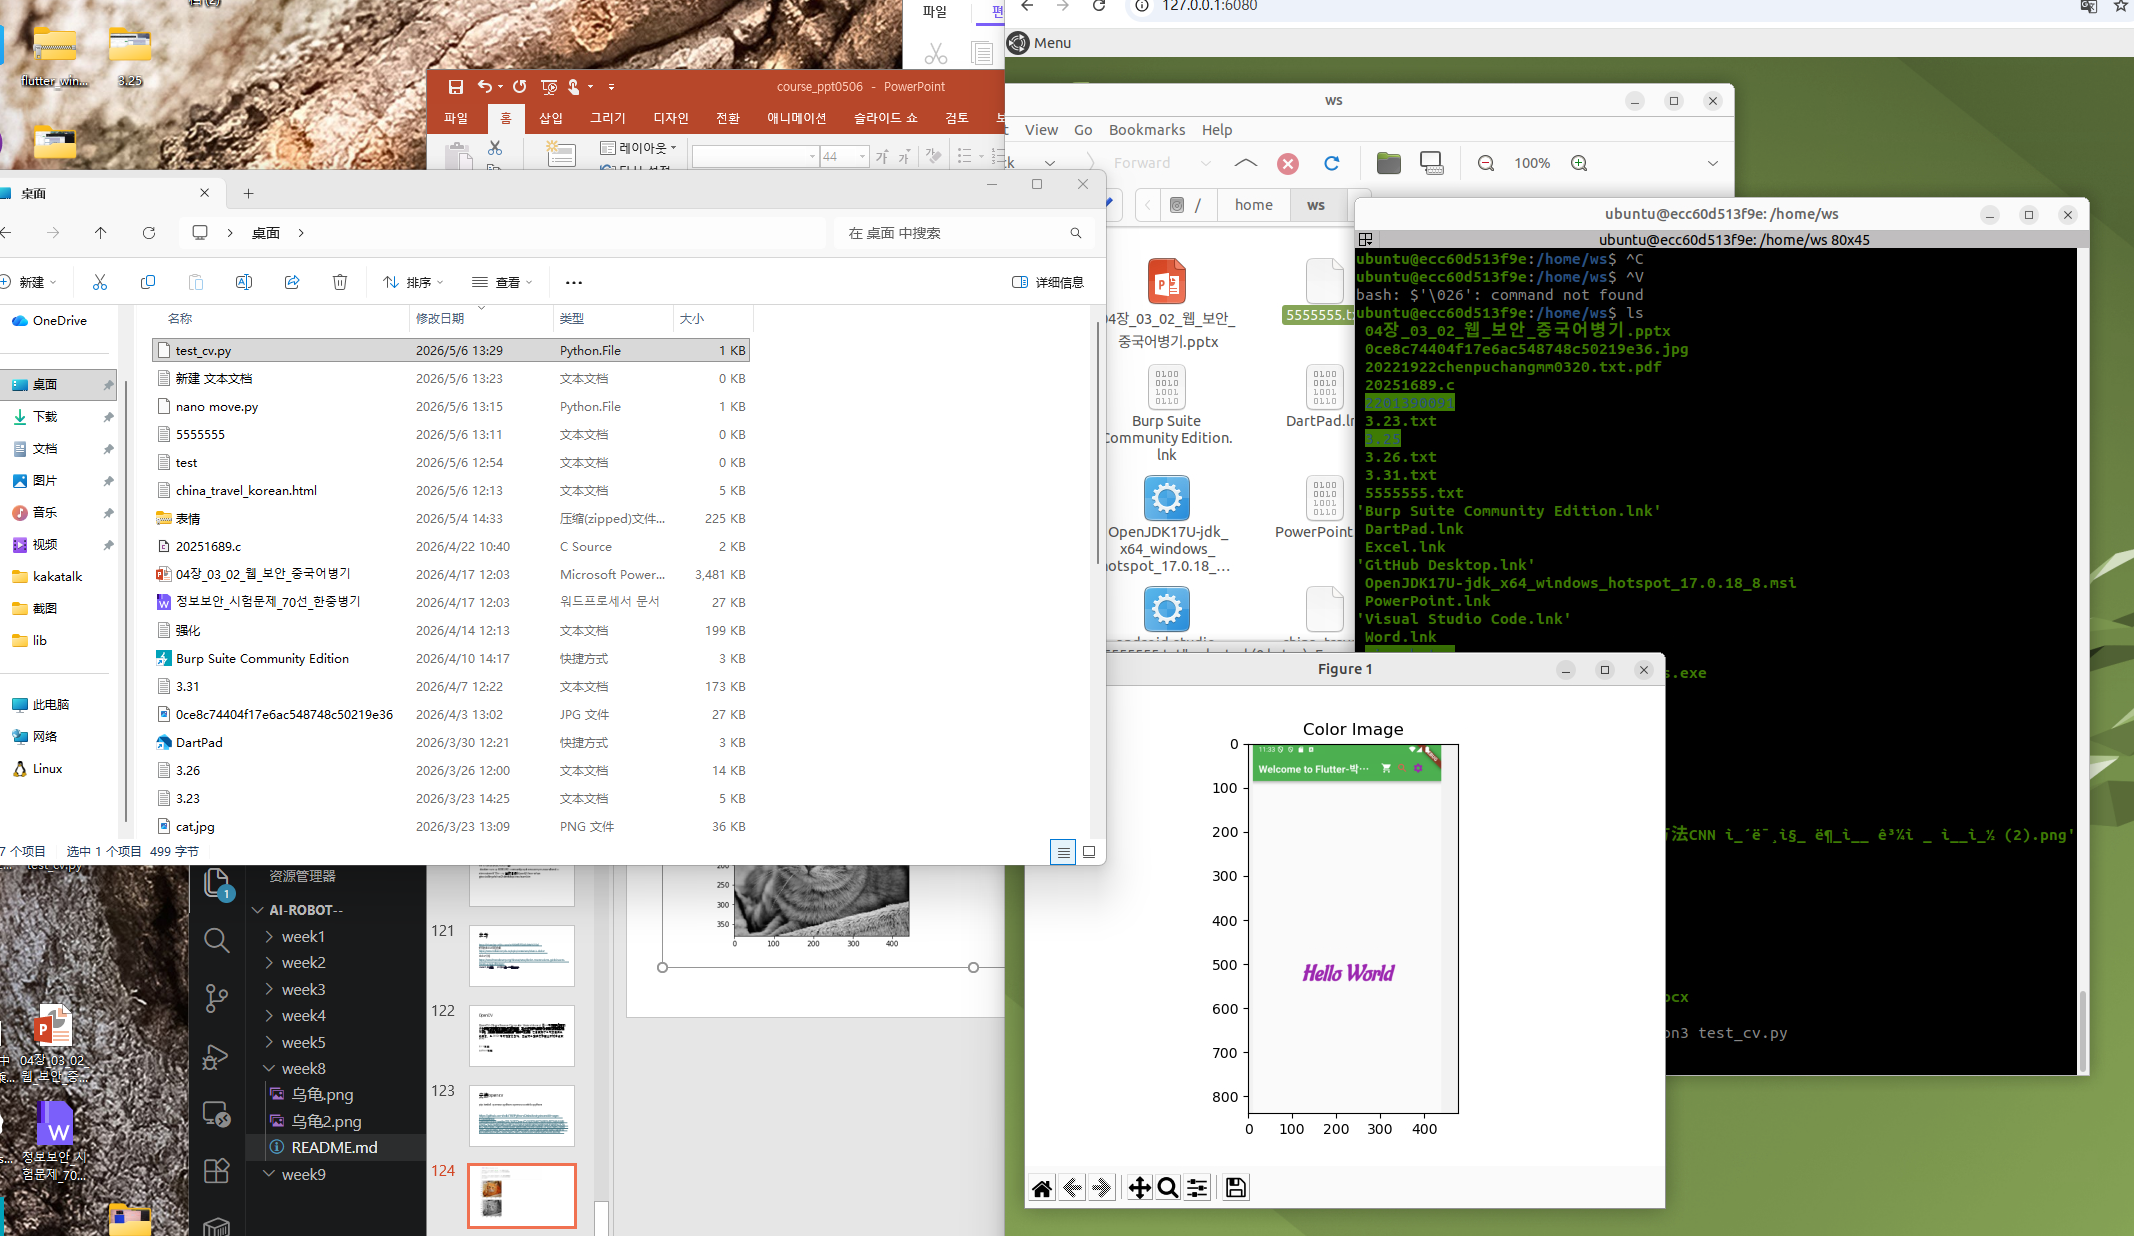Click ws breadcrumb in ws file manager
Viewport: 2134px width, 1236px height.
[1316, 205]
